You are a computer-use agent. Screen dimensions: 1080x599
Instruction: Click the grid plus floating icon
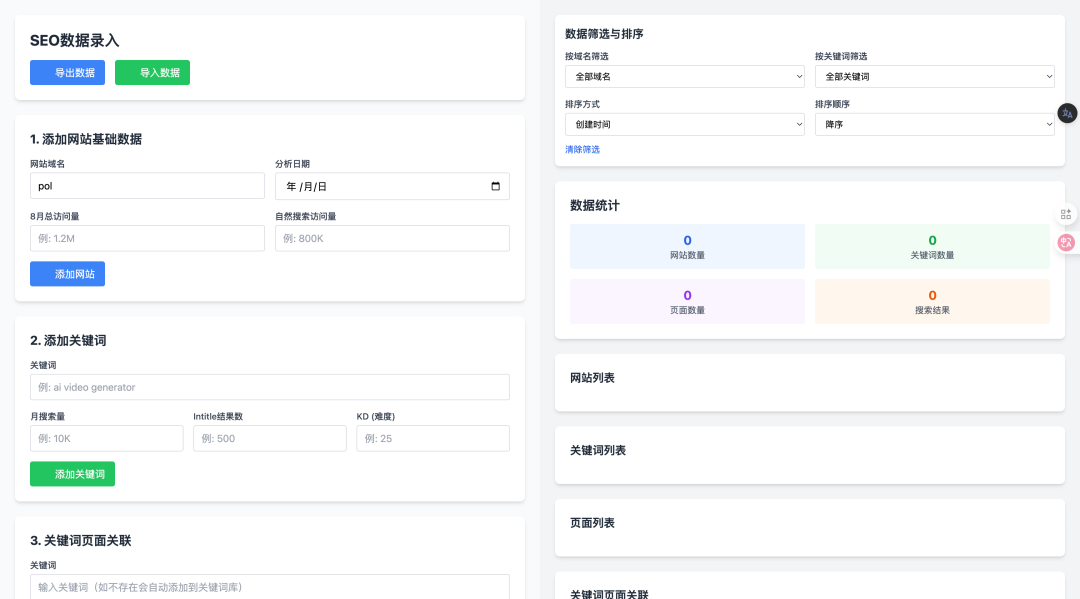click(1066, 214)
